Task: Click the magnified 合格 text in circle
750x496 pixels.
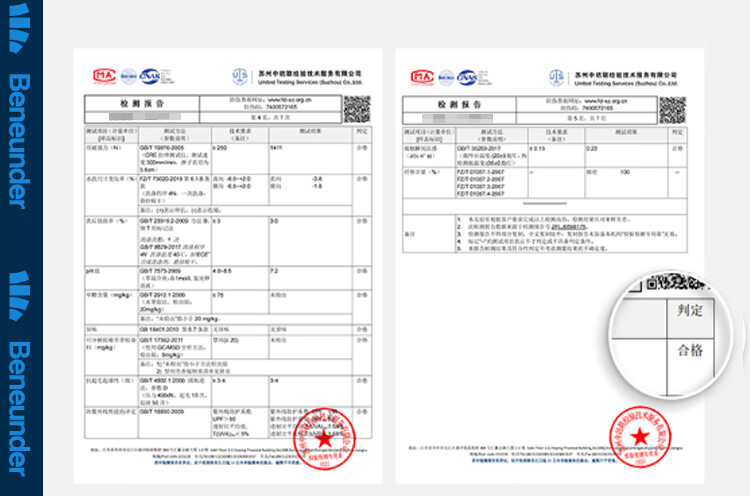Action: pyautogui.click(x=690, y=350)
